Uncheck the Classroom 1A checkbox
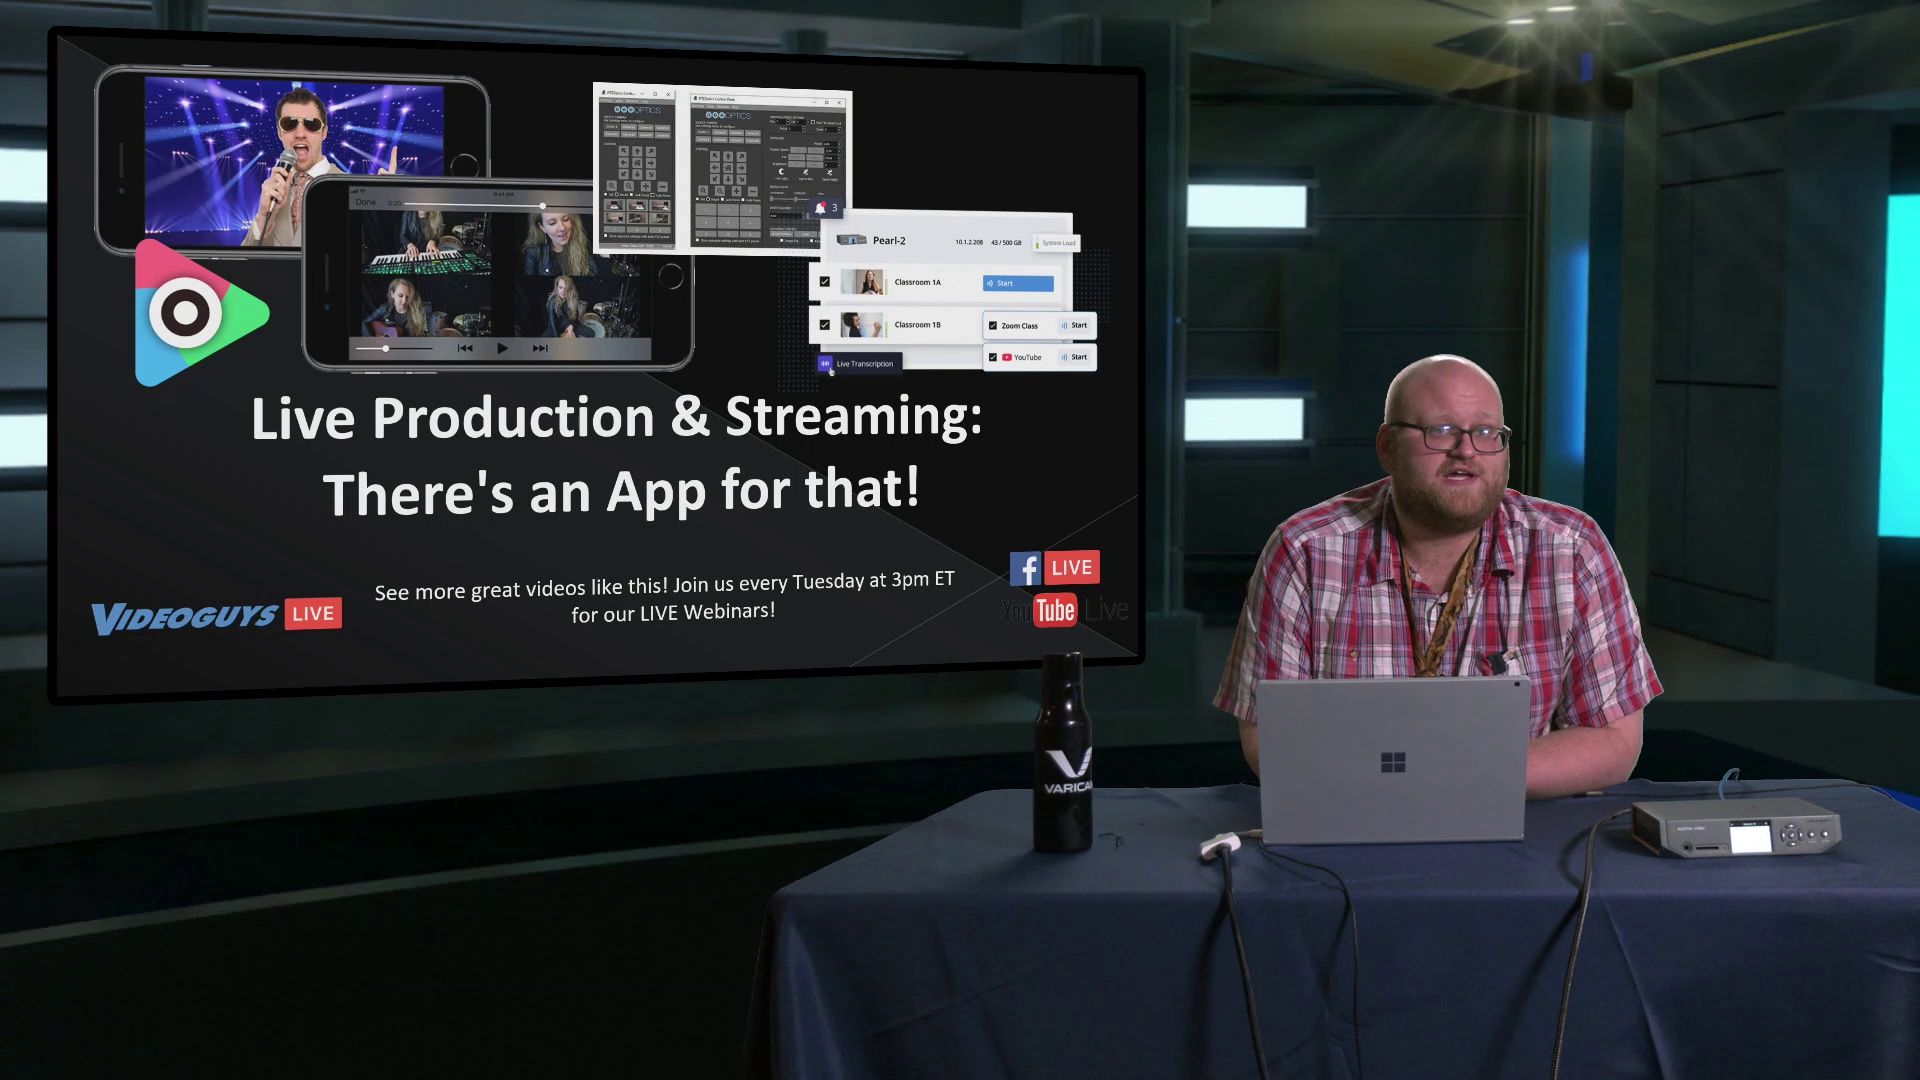Image resolution: width=1920 pixels, height=1080 pixels. point(825,282)
